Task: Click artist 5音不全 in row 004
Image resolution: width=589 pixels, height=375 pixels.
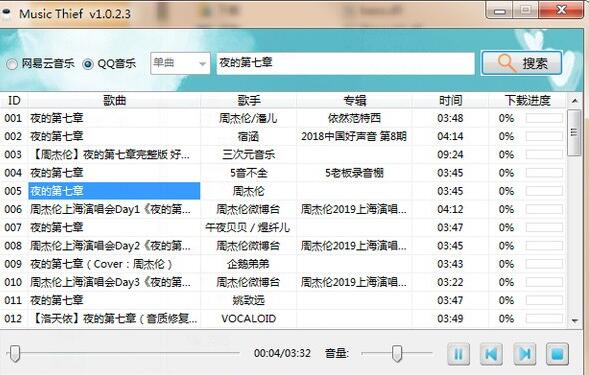Action: click(x=249, y=173)
